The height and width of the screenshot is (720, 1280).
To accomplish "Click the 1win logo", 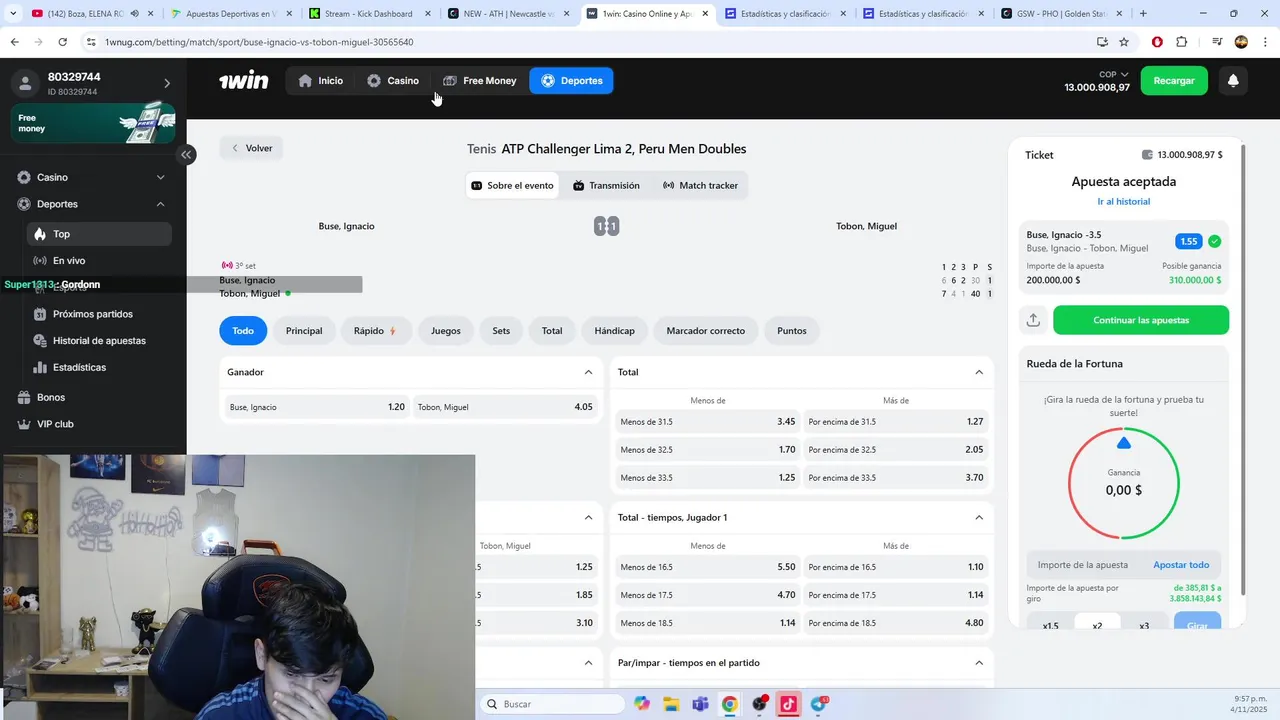I will coord(244,81).
